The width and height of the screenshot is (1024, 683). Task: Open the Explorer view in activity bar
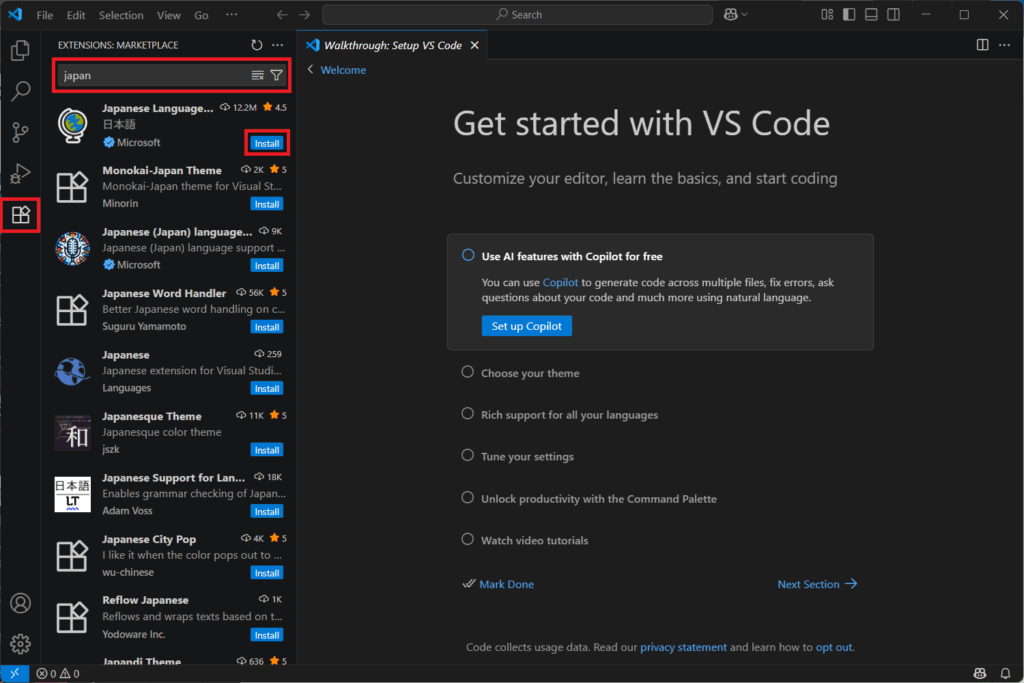point(20,51)
